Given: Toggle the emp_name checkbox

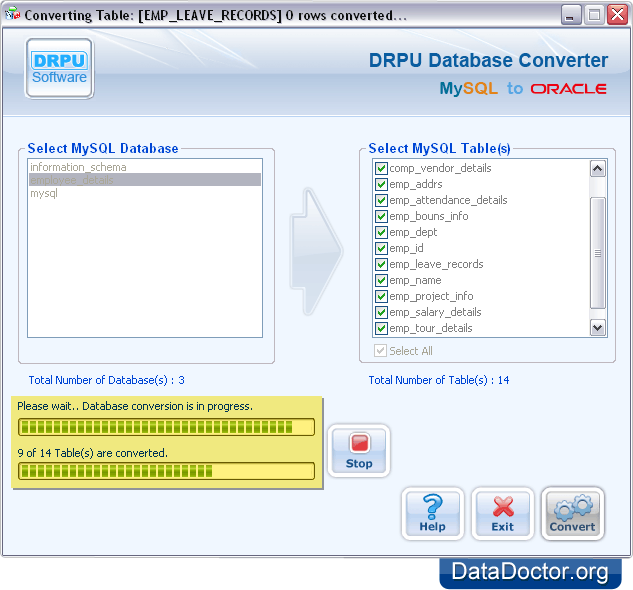Looking at the screenshot, I should (381, 280).
